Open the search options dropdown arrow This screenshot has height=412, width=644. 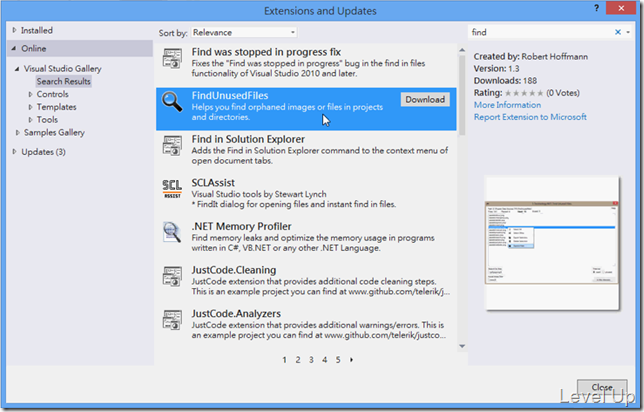[x=628, y=32]
